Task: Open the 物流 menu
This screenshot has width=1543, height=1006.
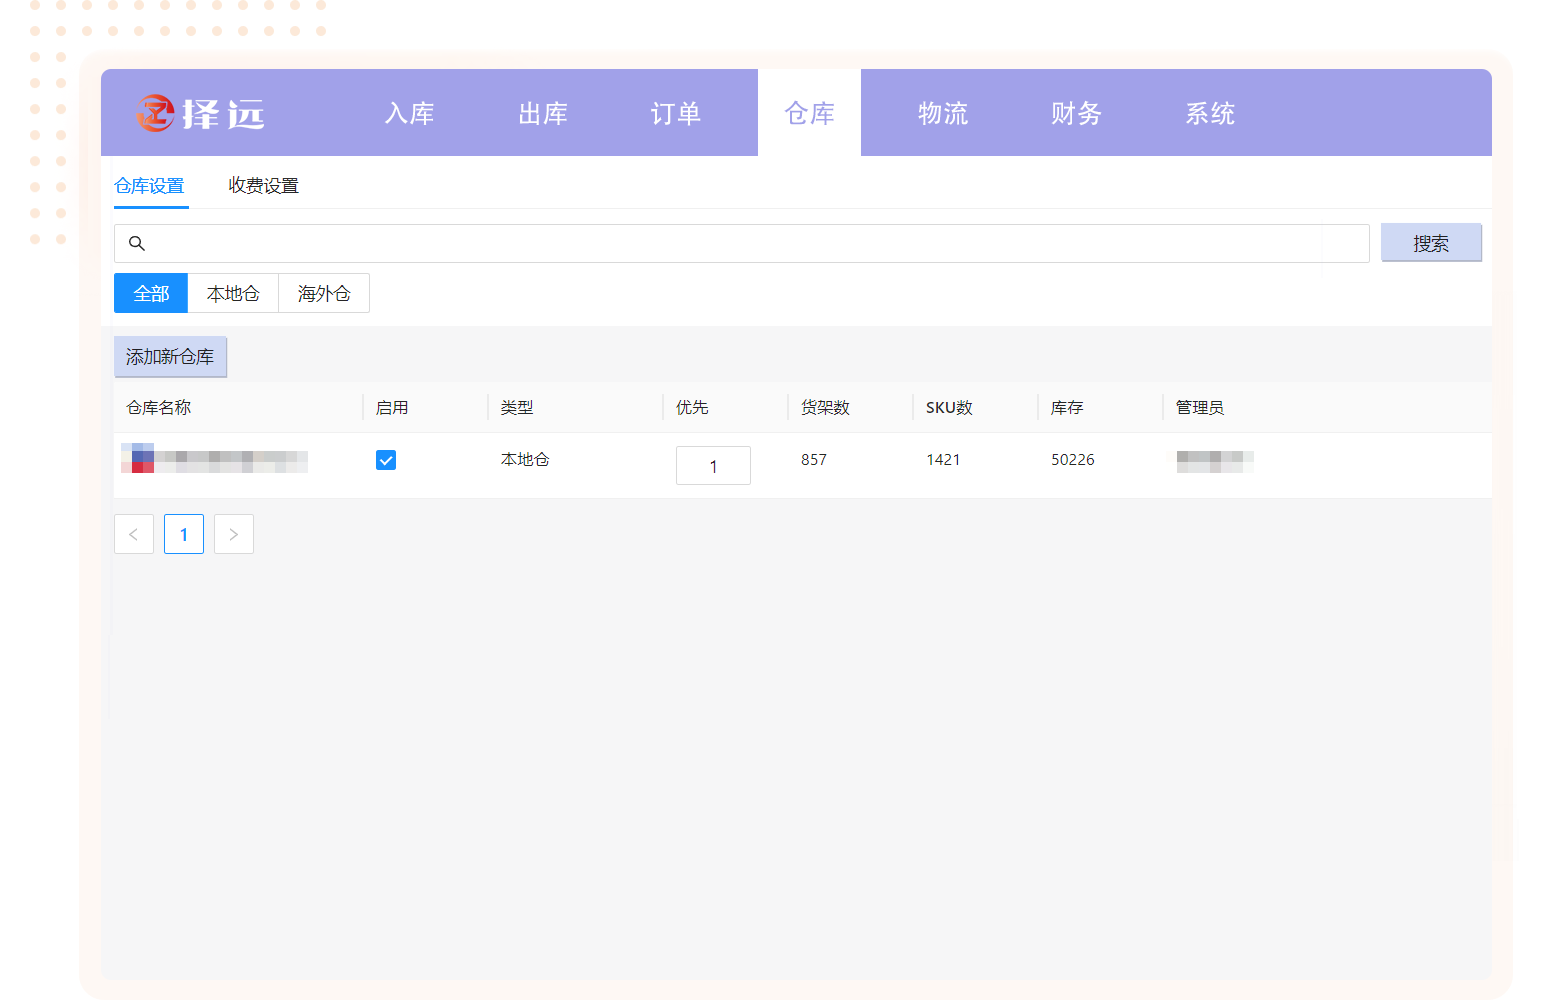Action: click(943, 113)
